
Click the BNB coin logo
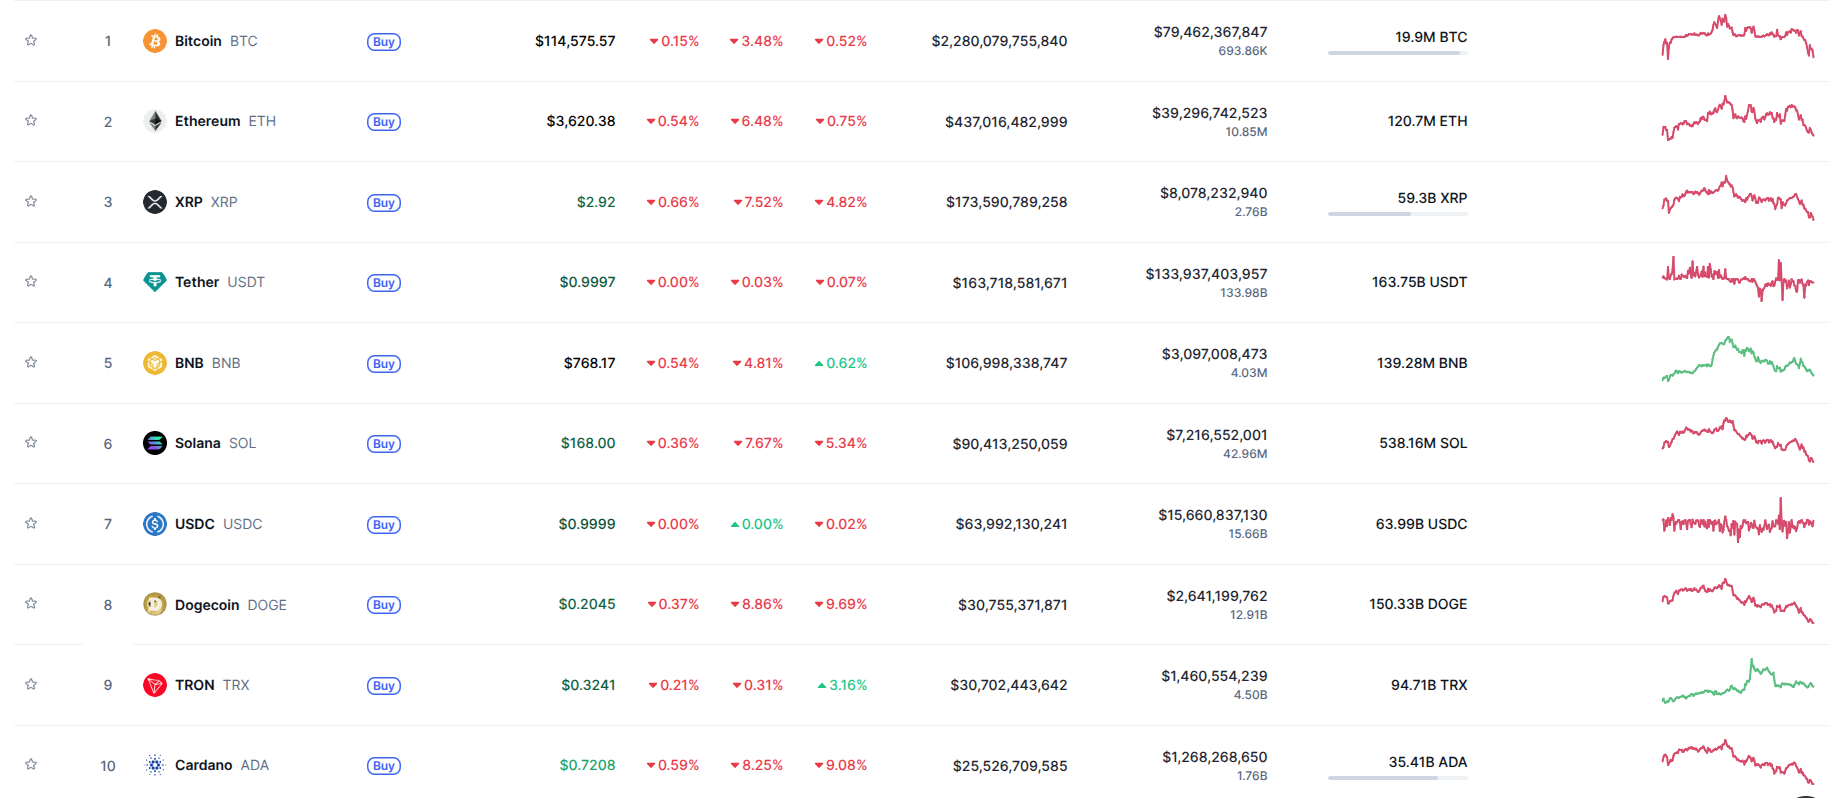tap(154, 363)
